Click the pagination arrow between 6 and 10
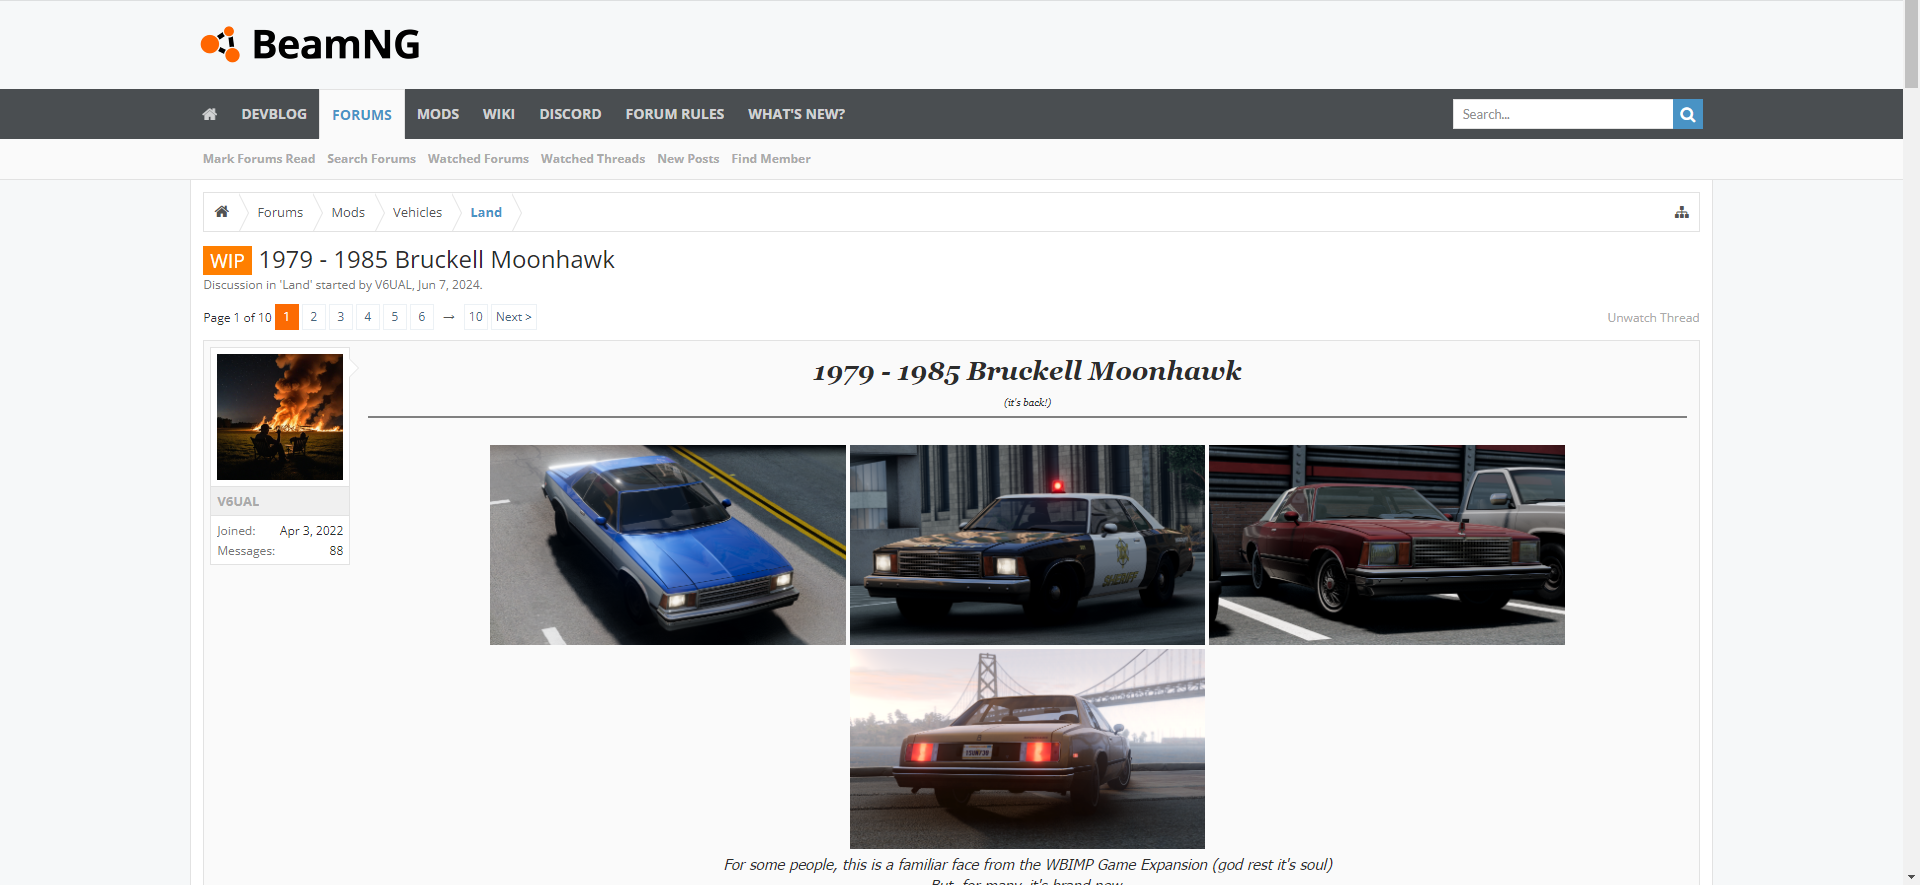1920x885 pixels. pos(449,317)
